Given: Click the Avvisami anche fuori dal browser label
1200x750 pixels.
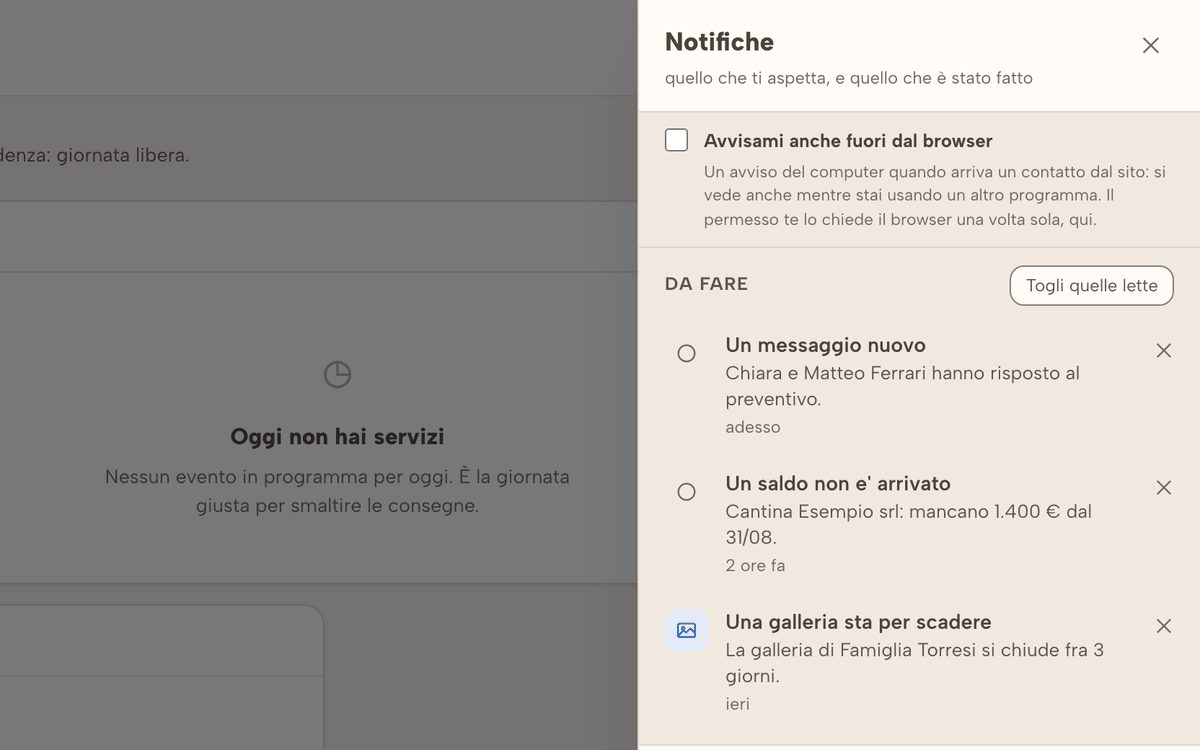Looking at the screenshot, I should pyautogui.click(x=848, y=141).
